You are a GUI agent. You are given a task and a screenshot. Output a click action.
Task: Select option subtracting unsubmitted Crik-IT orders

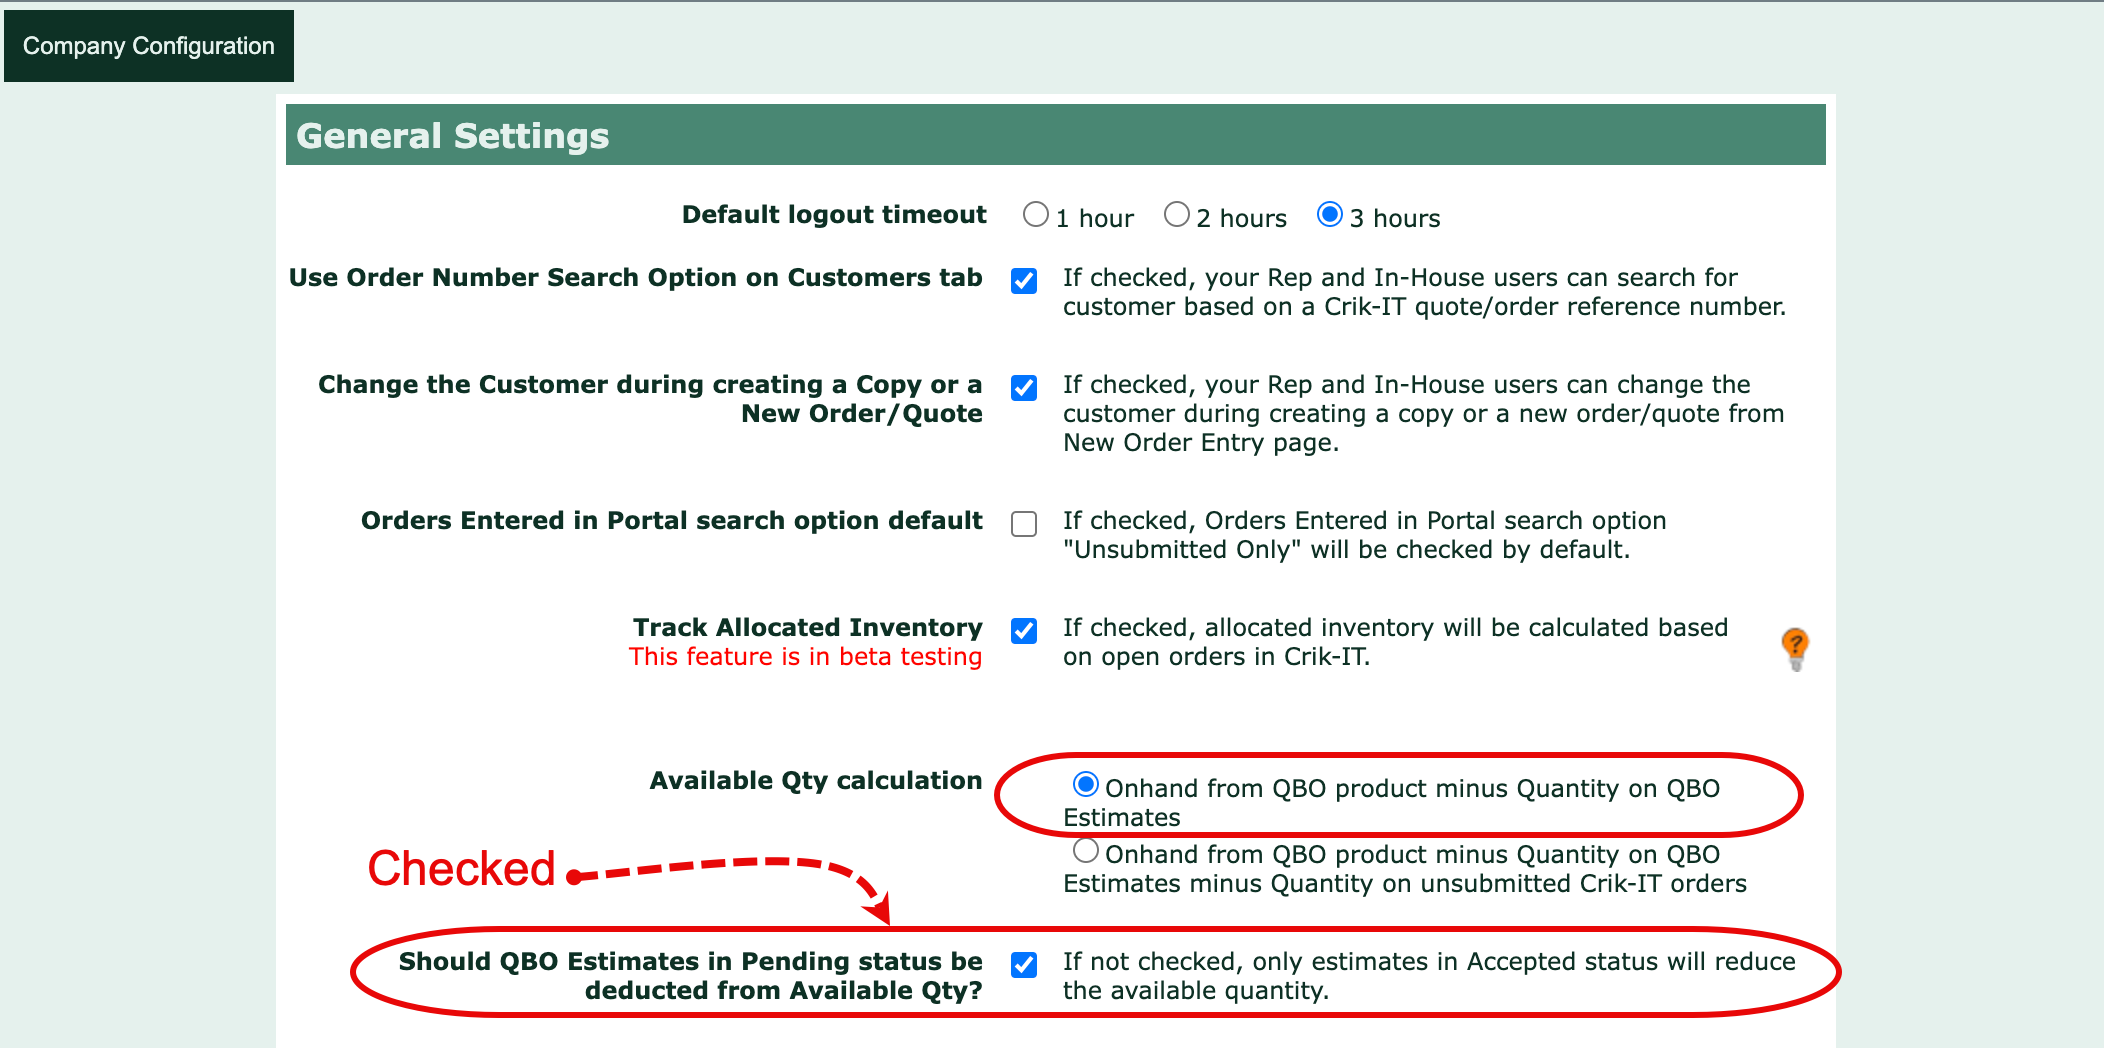click(x=1085, y=851)
